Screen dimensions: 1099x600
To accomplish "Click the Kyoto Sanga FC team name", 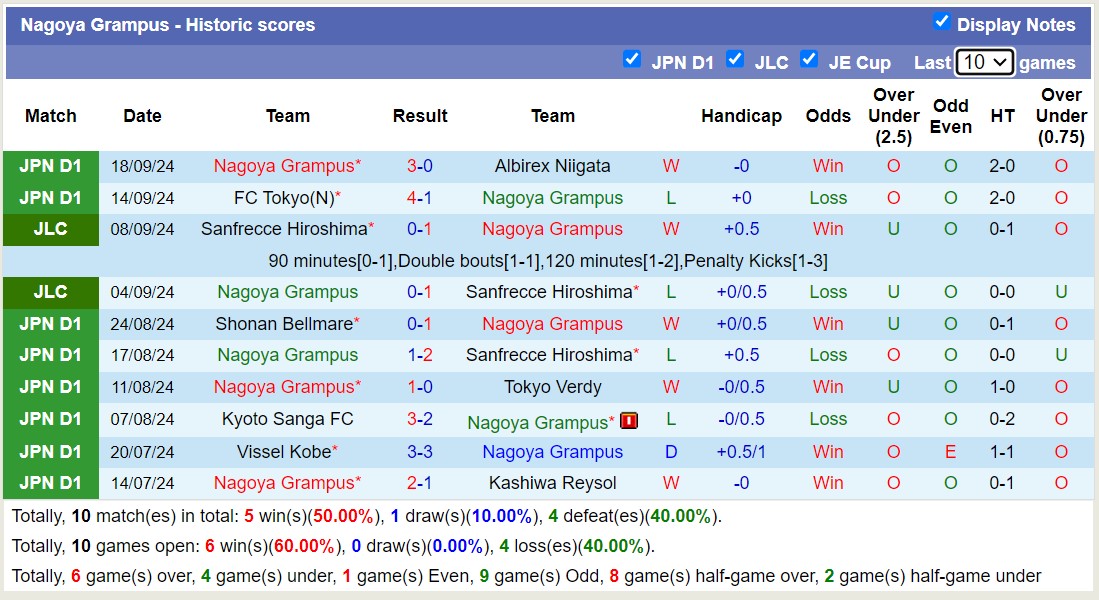I will tap(287, 419).
